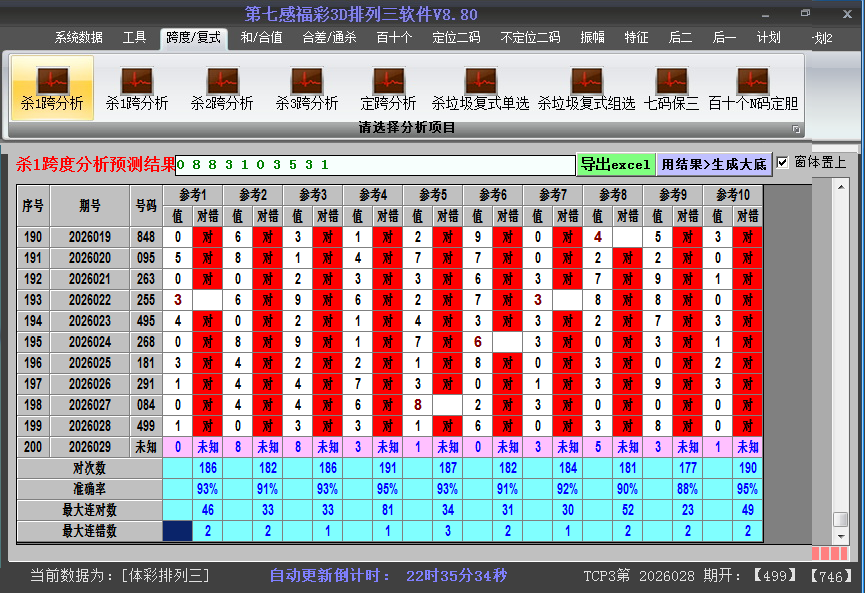Switch to the 和/合值 tab
This screenshot has width=865, height=593.
pos(261,38)
